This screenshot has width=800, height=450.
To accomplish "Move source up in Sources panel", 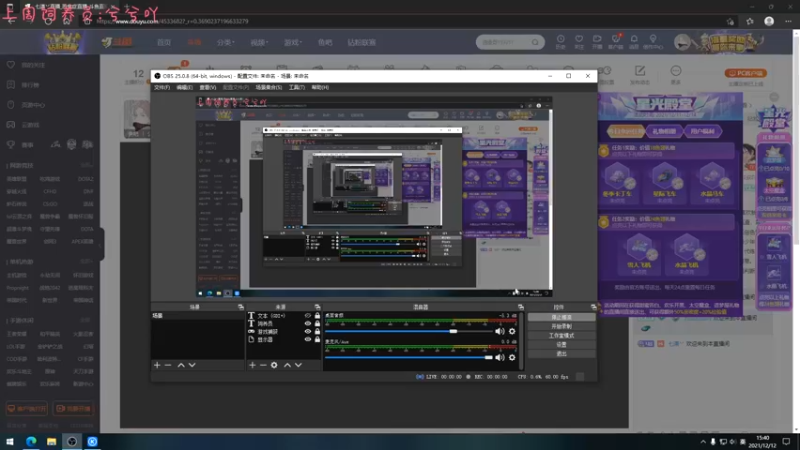I will 287,365.
